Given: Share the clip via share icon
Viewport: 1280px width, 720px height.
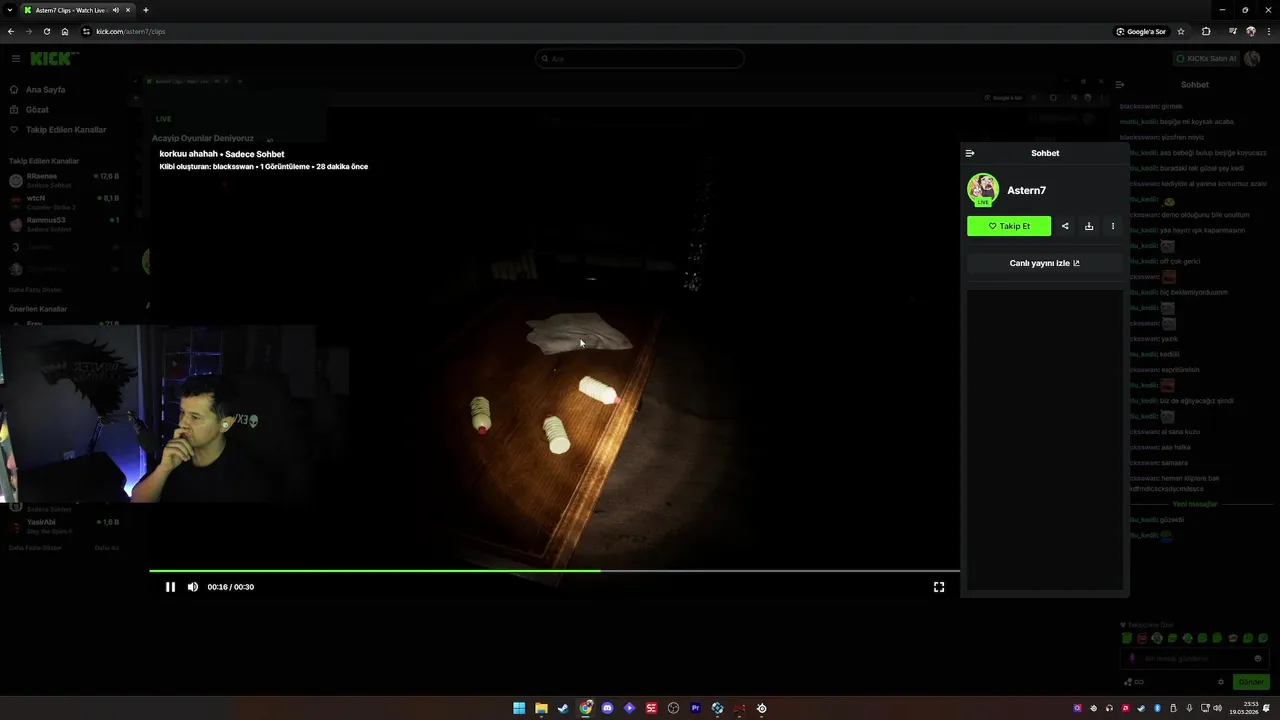Looking at the screenshot, I should coord(1065,226).
